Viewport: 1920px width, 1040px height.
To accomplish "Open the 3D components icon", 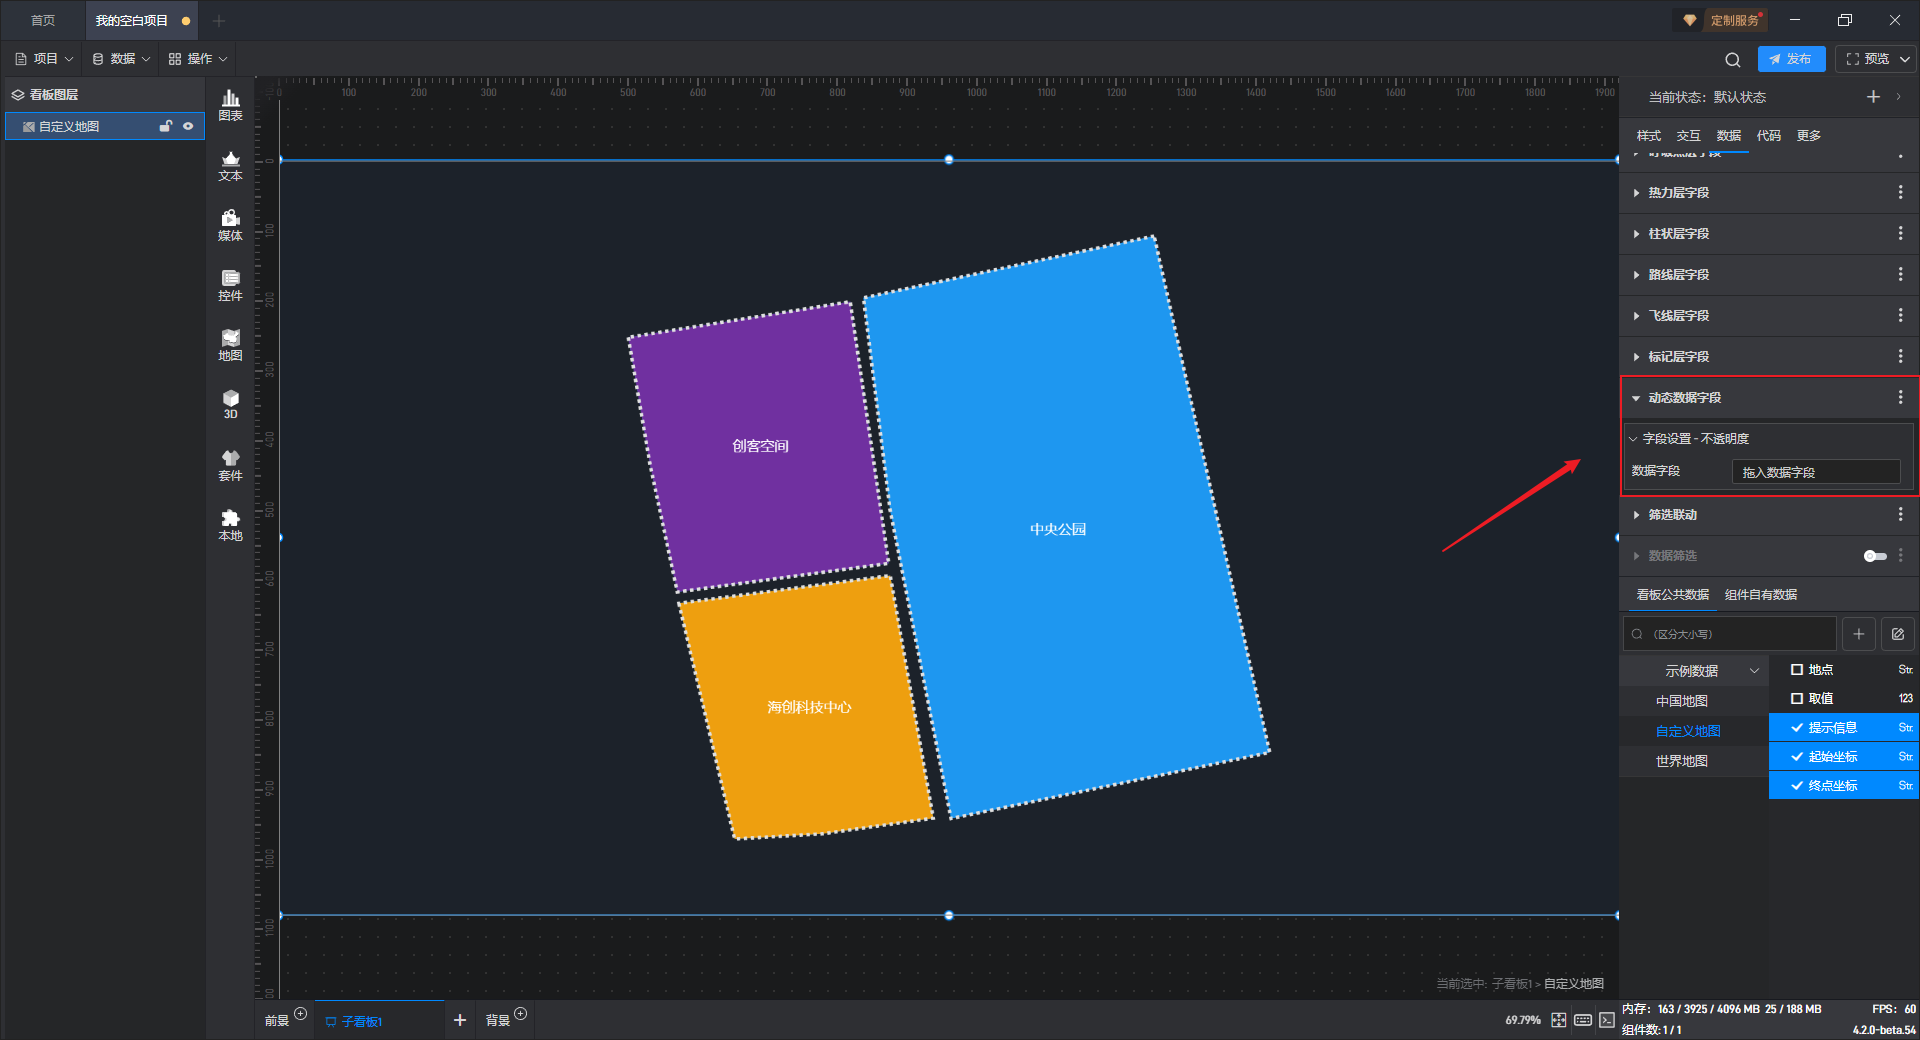I will tap(230, 404).
